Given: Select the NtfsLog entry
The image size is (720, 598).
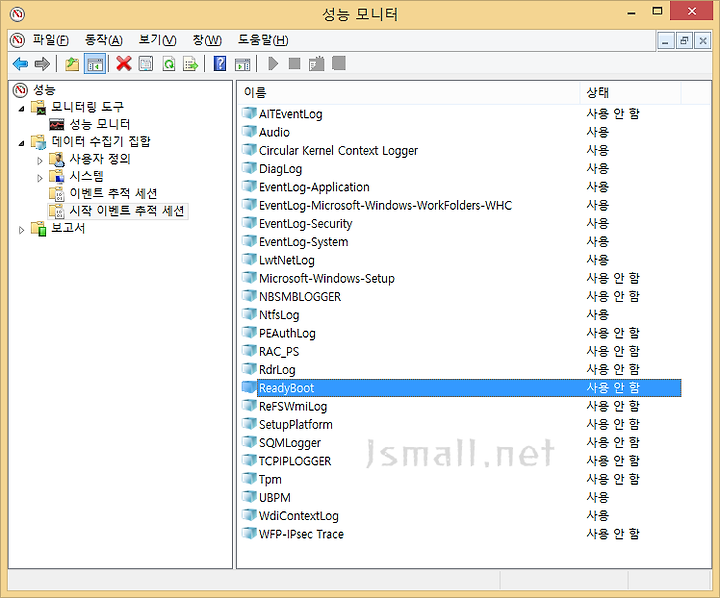Looking at the screenshot, I should point(279,315).
